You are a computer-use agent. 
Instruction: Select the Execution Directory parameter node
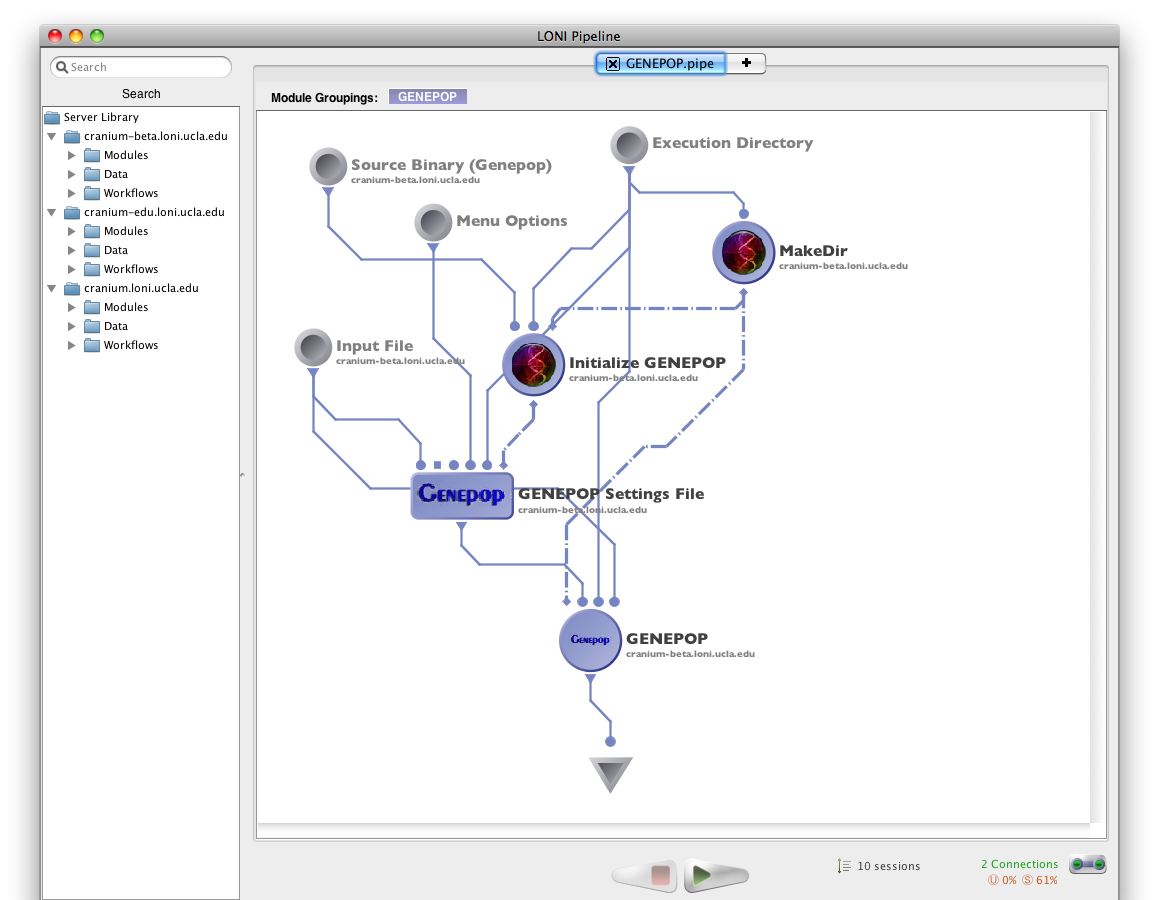(x=629, y=145)
